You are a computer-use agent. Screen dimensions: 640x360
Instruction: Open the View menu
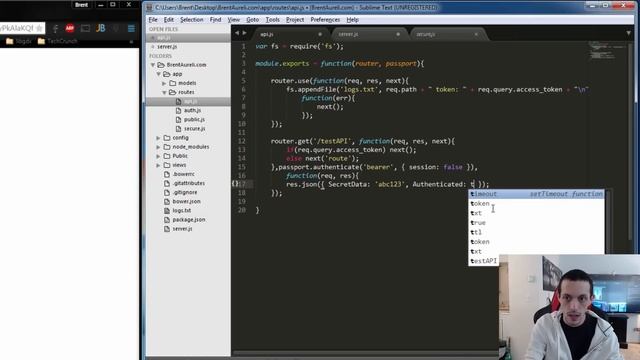click(x=233, y=20)
